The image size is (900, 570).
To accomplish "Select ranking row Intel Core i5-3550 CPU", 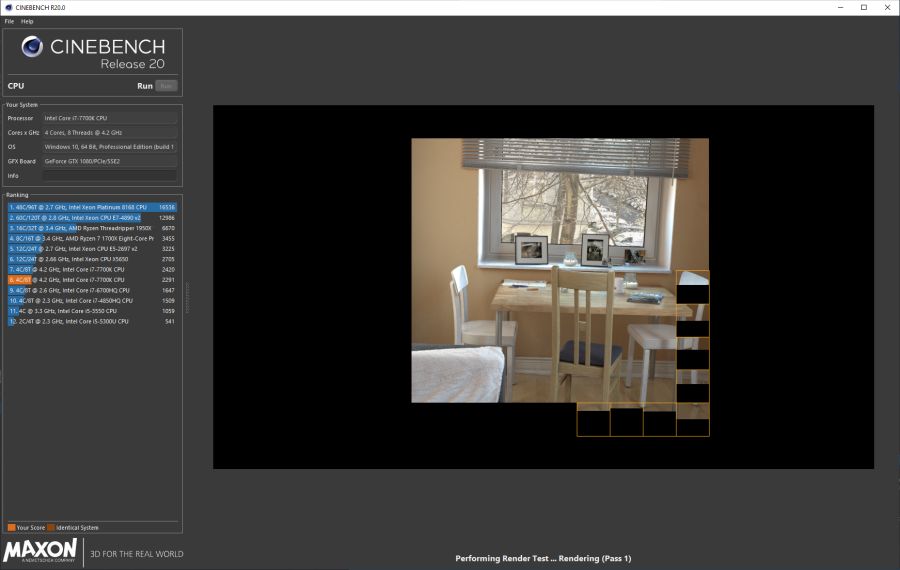I will click(x=92, y=311).
